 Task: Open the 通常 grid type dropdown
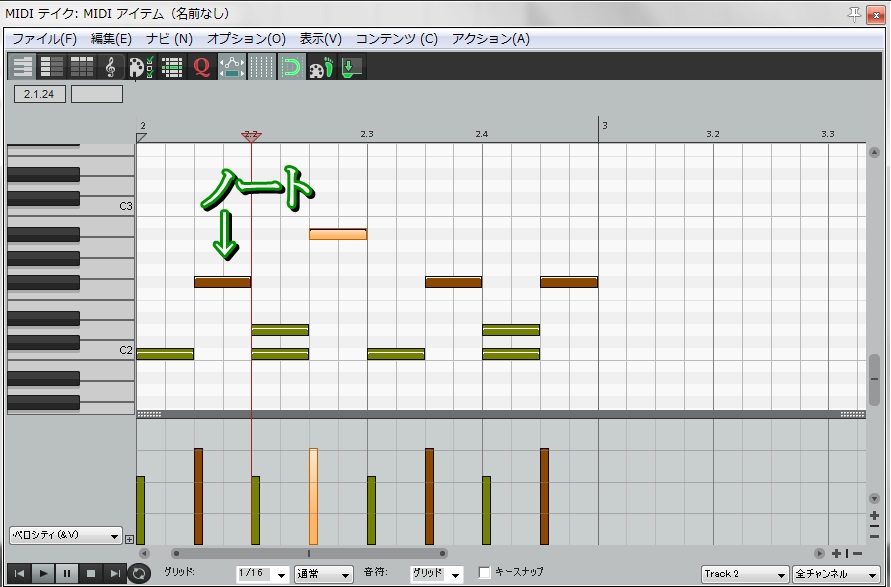pos(324,574)
